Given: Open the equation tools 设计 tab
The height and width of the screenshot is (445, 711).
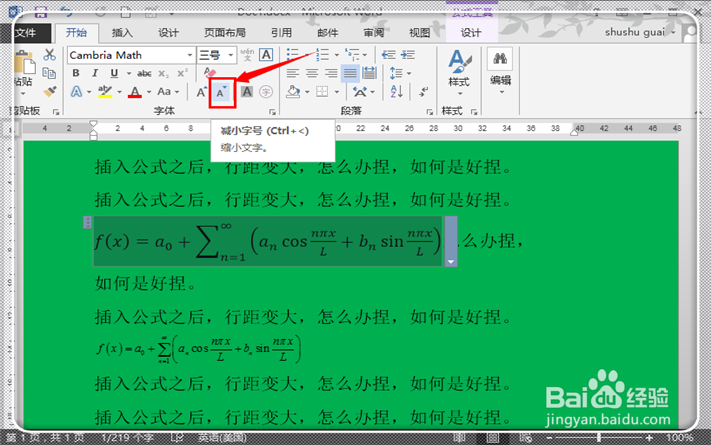Looking at the screenshot, I should coord(471,33).
